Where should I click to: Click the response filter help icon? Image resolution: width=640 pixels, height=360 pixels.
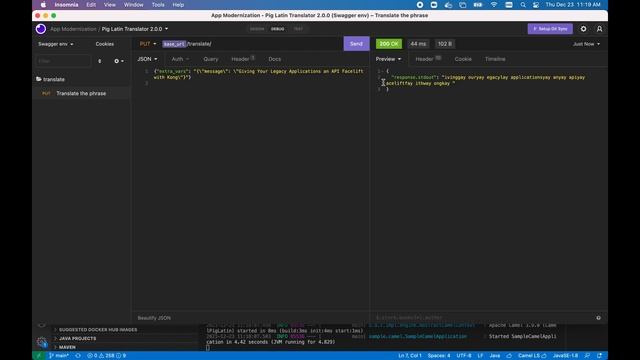[x=598, y=318]
